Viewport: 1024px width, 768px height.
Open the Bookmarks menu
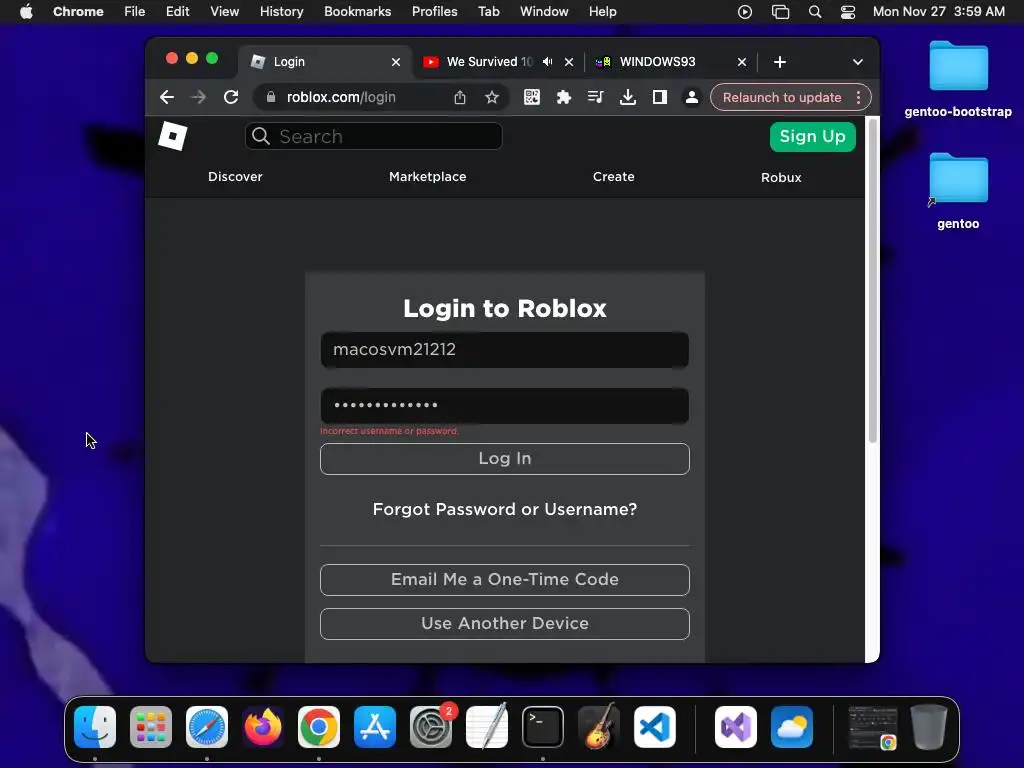coord(357,12)
